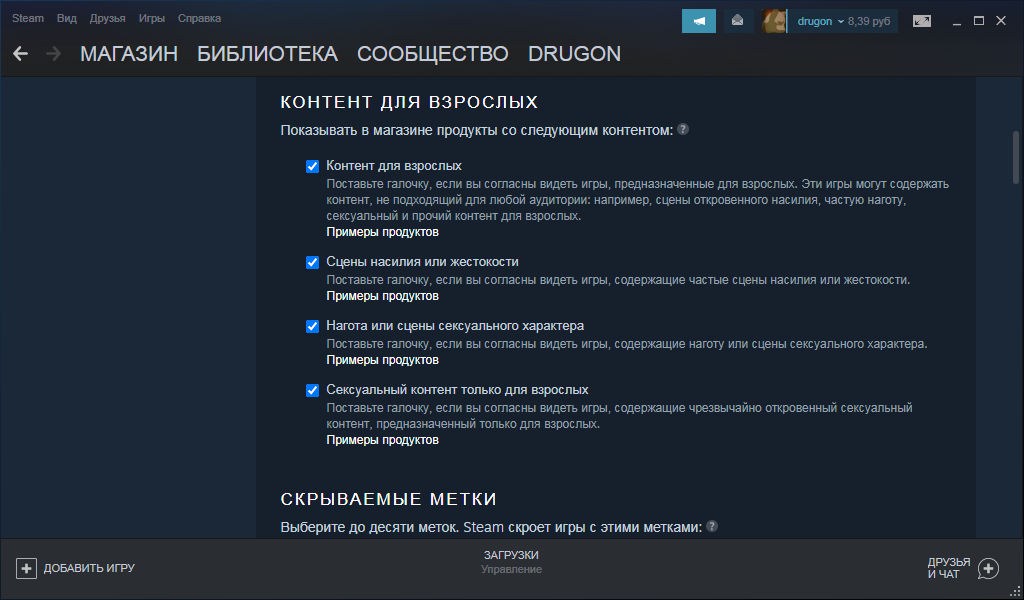
Task: Open the inbox notifications envelope icon
Action: pos(737,20)
